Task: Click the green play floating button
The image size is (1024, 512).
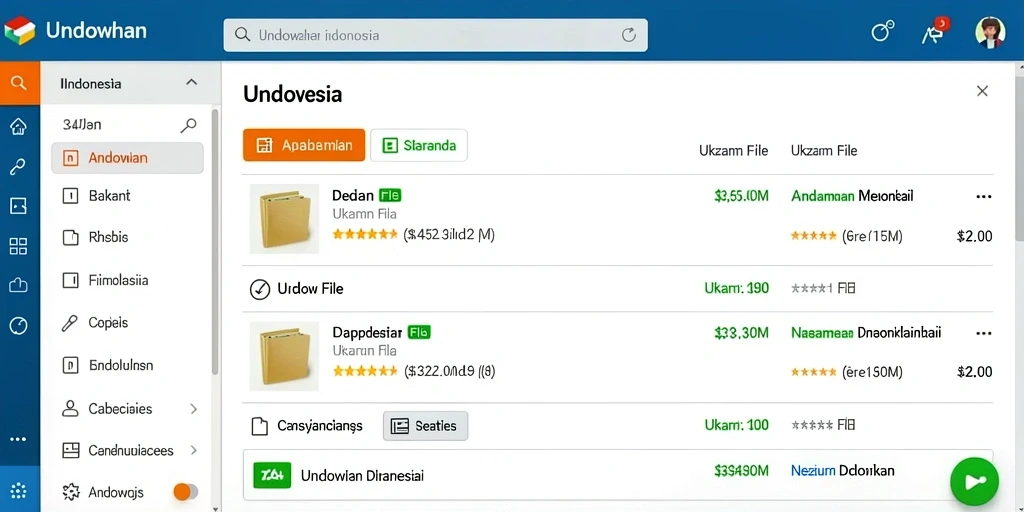Action: tap(974, 482)
